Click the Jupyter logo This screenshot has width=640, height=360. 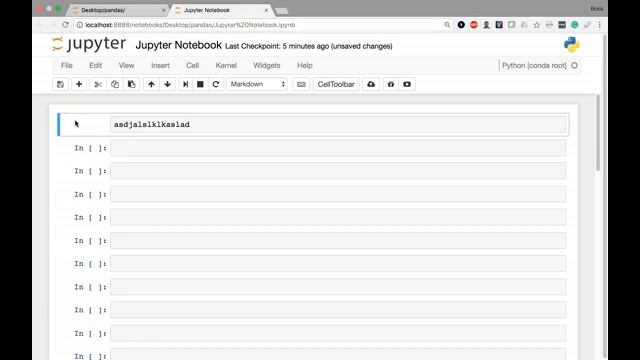click(89, 44)
